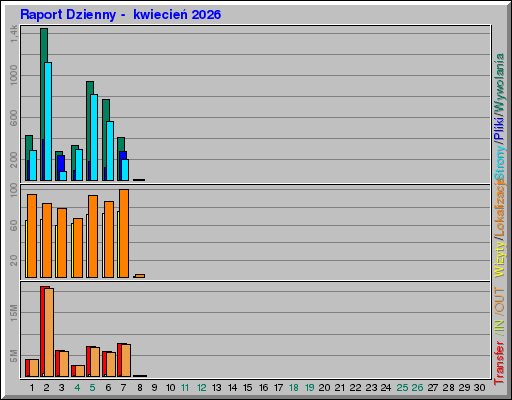Select day 15 on the x-axis
512x400 pixels.
[x=248, y=388]
